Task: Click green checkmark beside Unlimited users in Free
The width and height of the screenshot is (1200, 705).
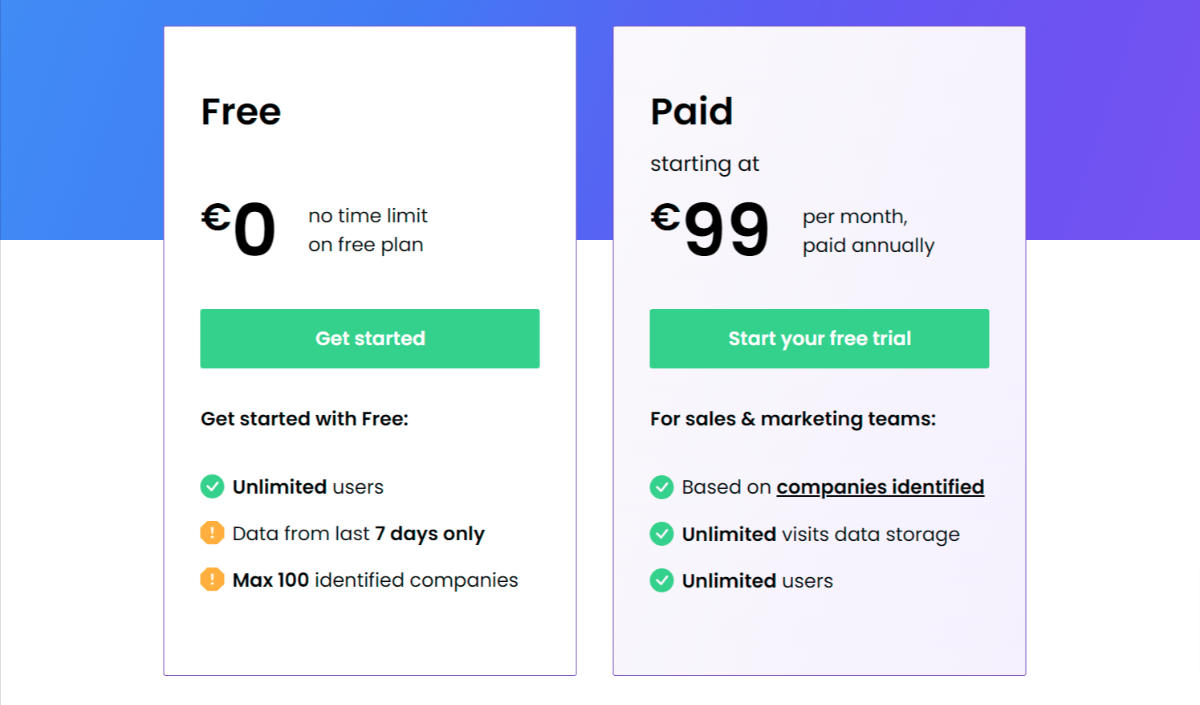Action: pos(212,487)
